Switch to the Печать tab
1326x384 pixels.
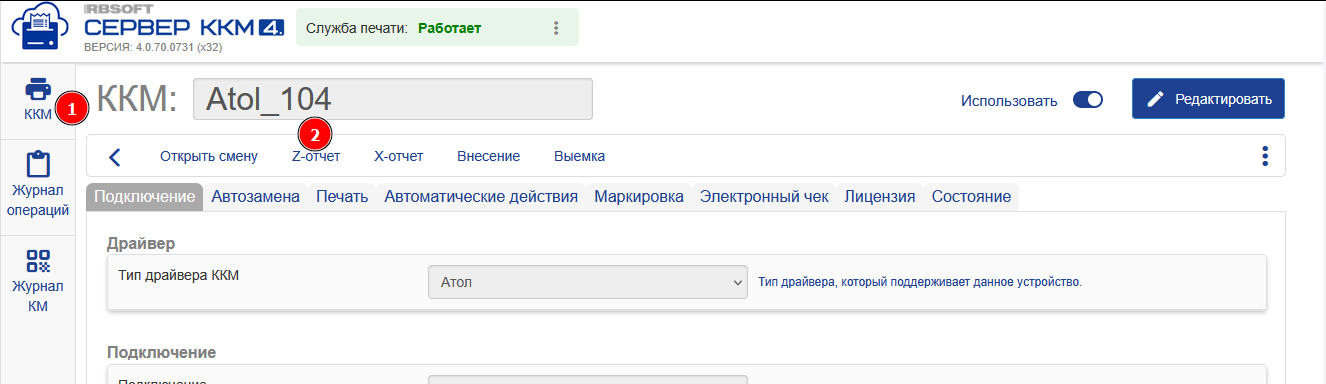(342, 197)
